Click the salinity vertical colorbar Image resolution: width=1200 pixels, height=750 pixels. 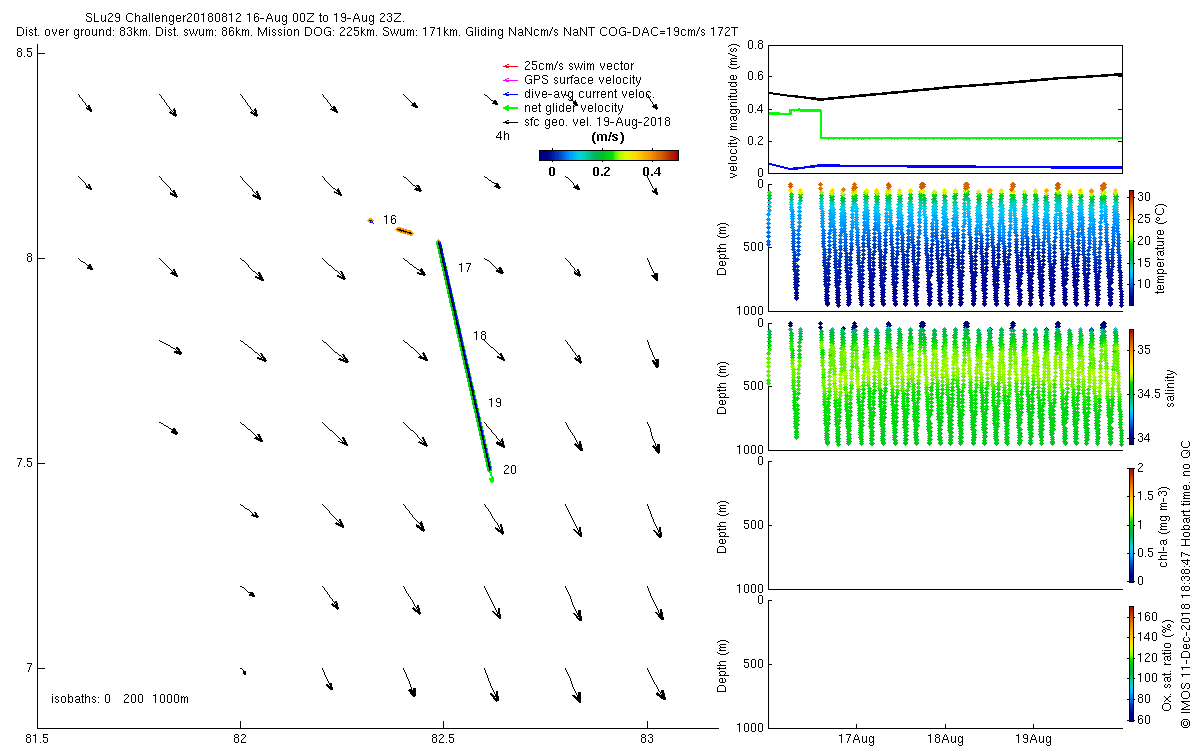click(x=1131, y=386)
